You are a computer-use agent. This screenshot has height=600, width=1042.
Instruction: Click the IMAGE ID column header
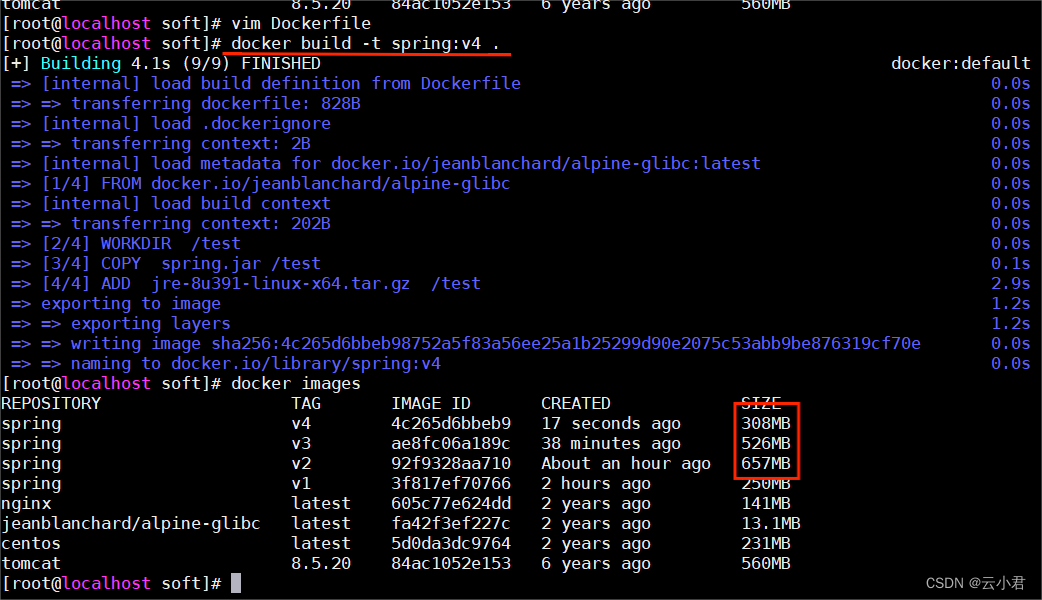tap(431, 404)
